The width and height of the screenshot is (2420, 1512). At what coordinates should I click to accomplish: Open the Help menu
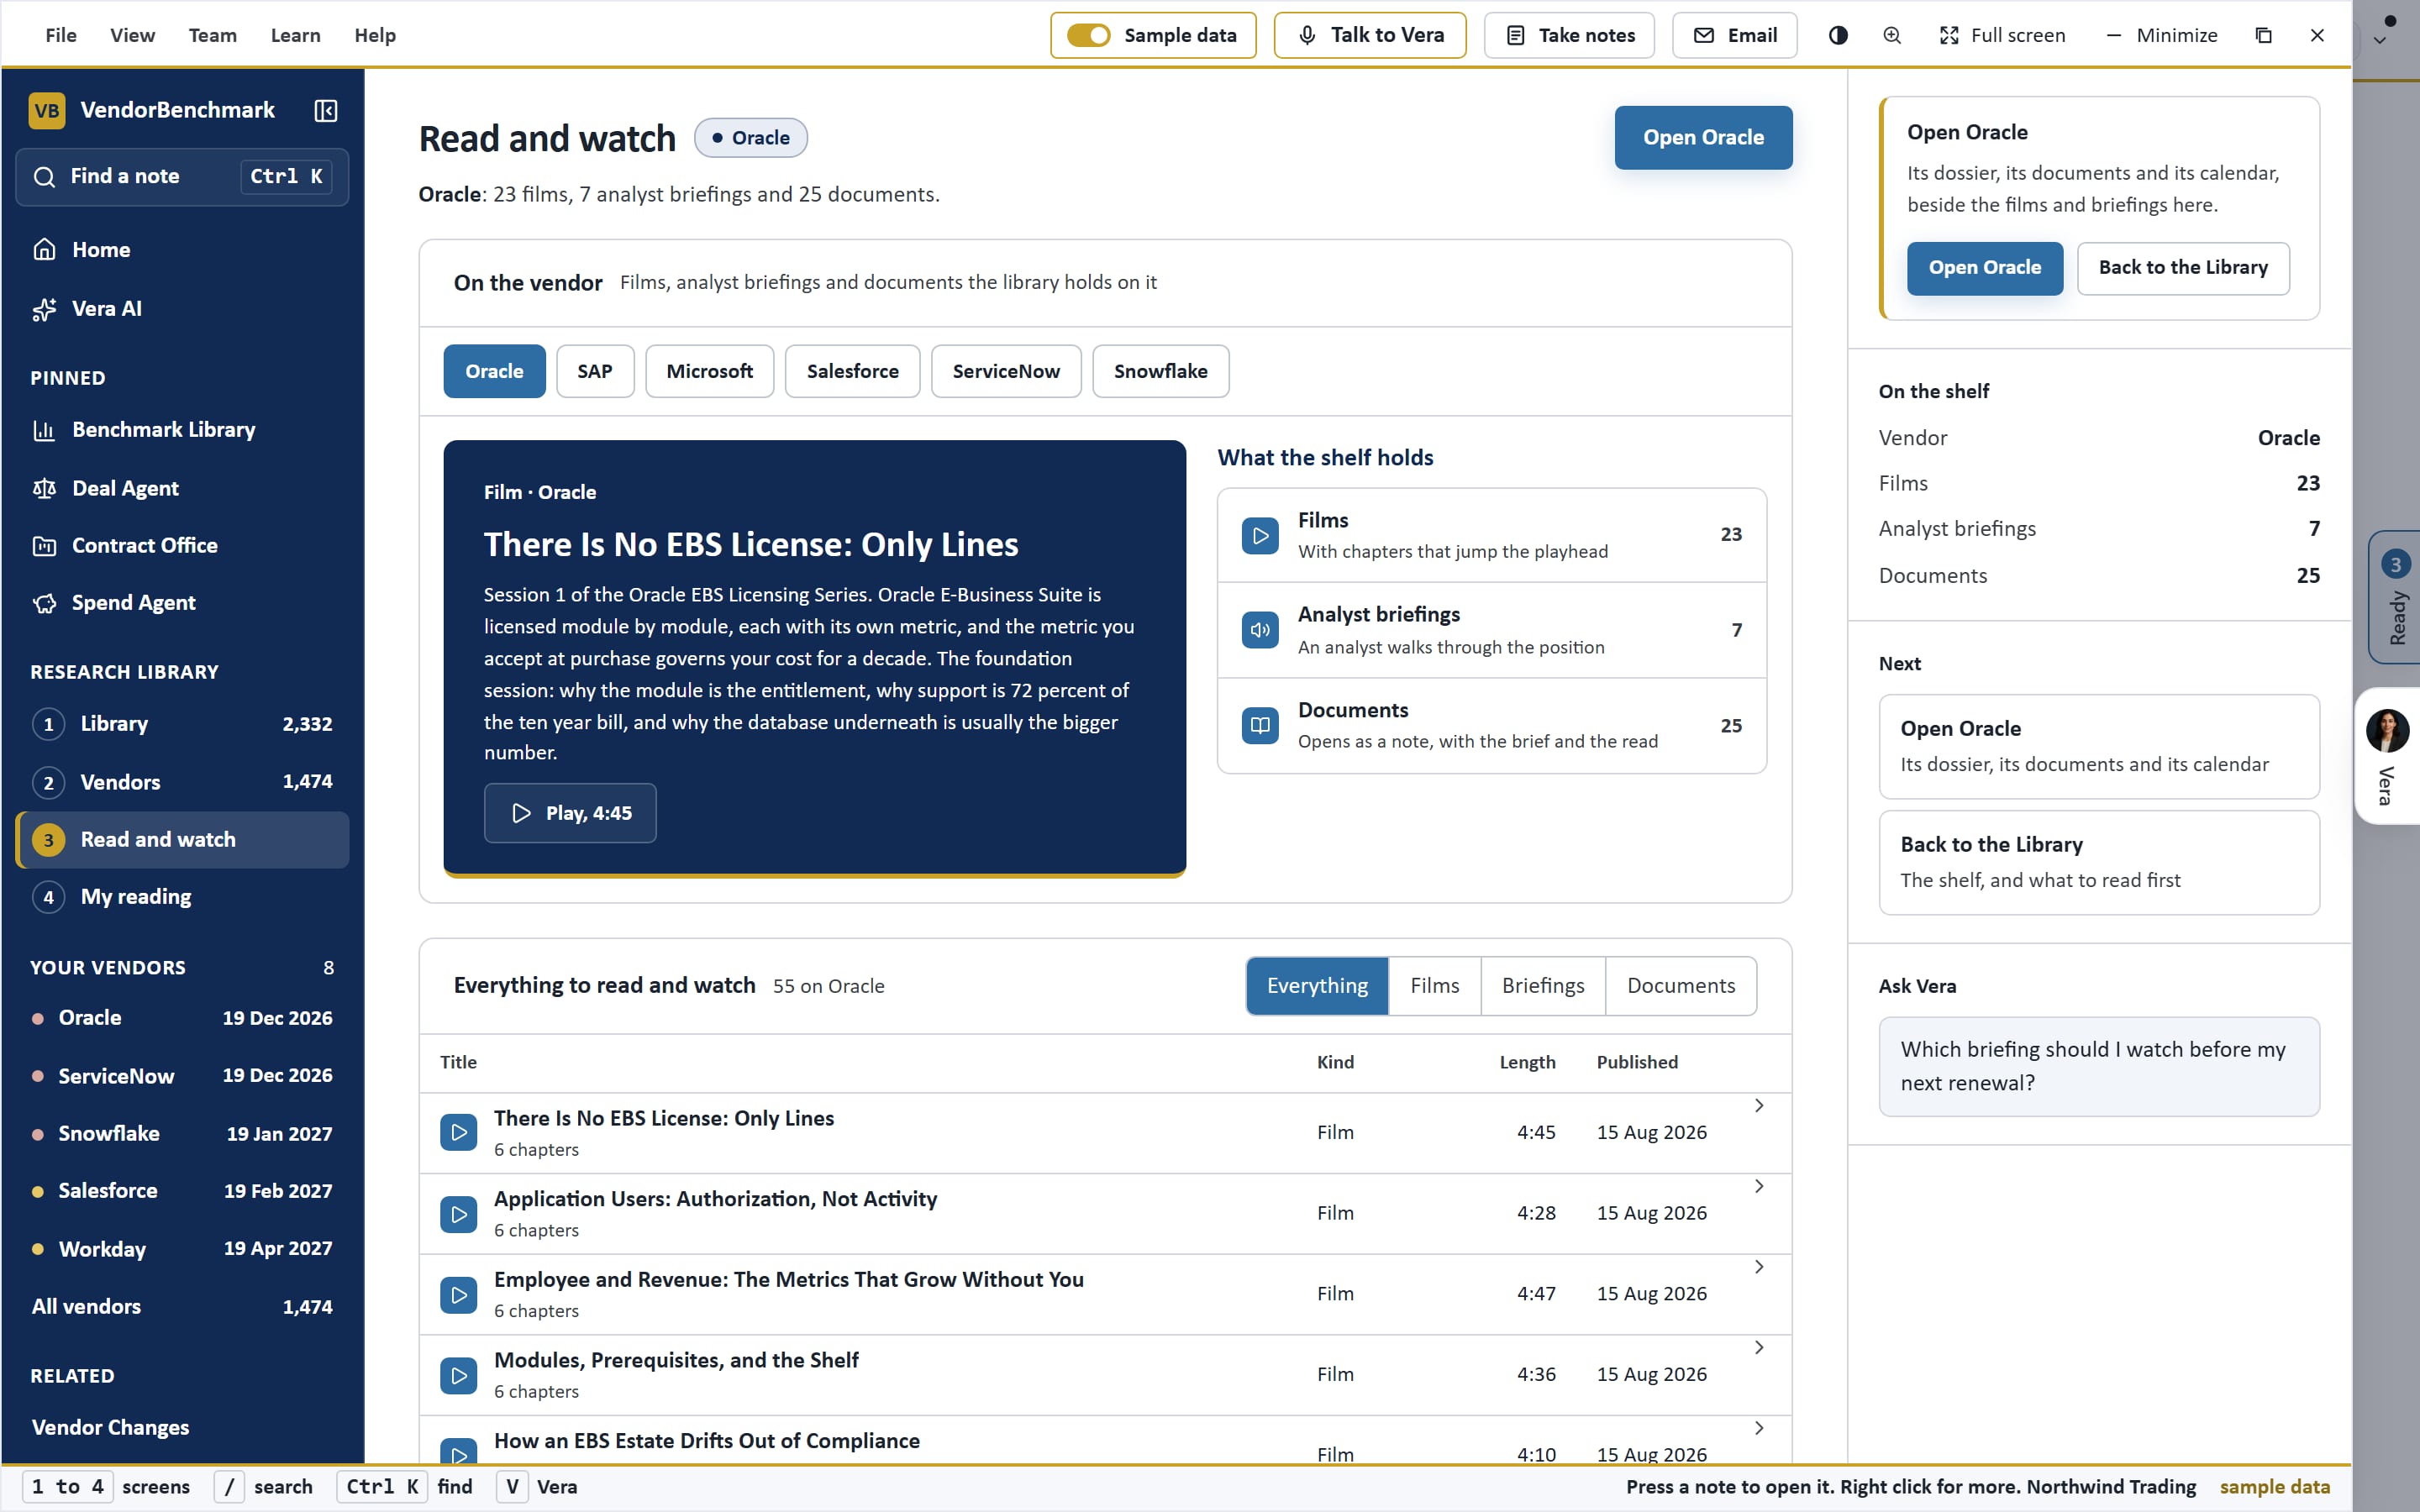(375, 35)
